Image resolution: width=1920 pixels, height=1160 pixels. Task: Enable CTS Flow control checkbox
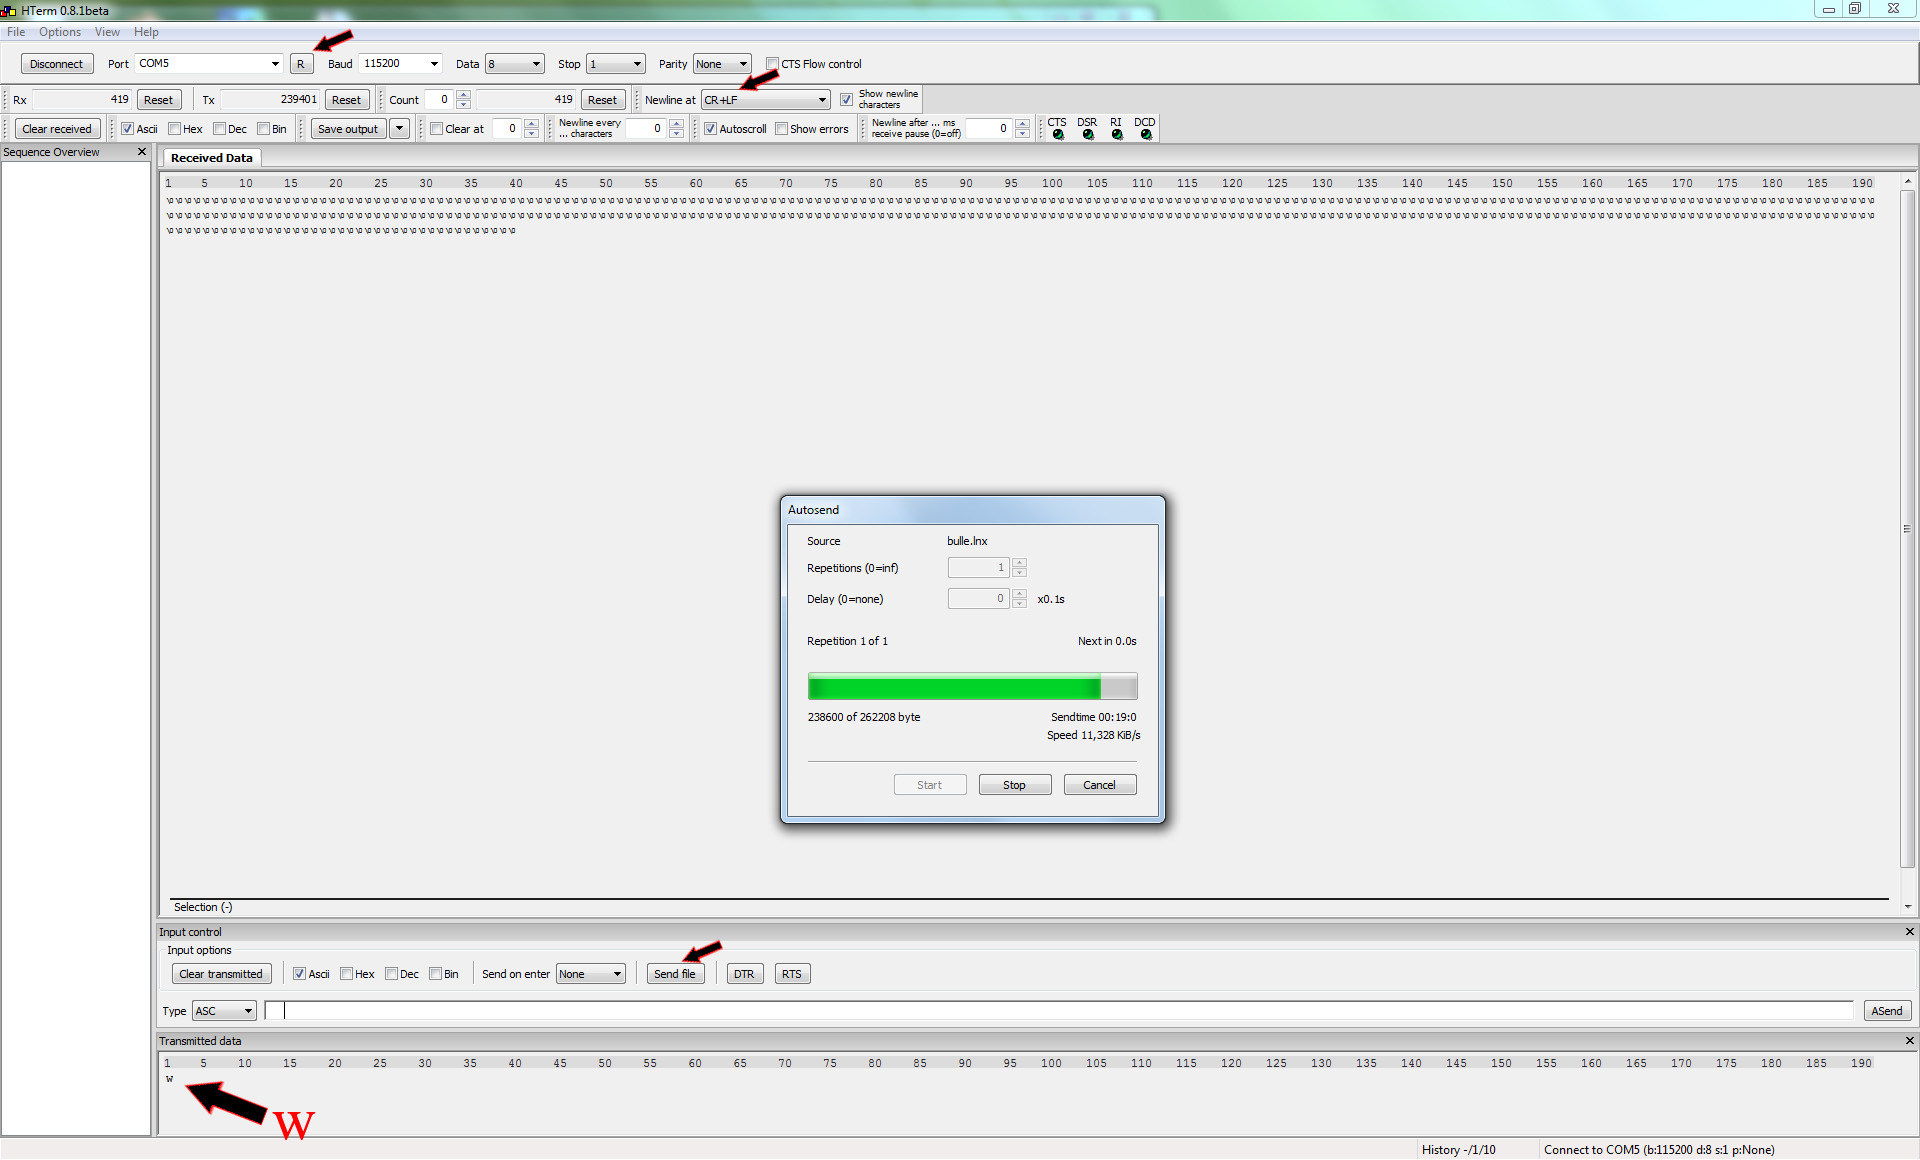(x=773, y=64)
